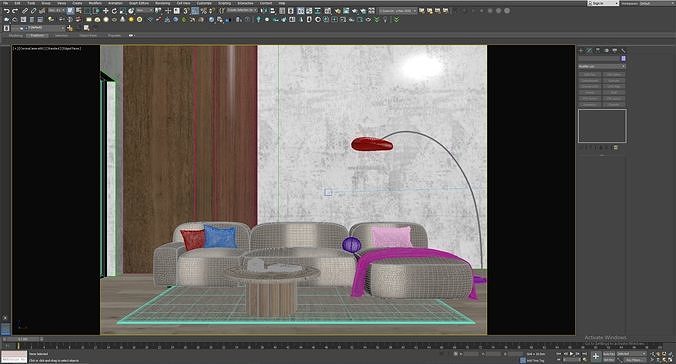Open the Sign In dropdown
This screenshot has width=676, height=364.
tap(604, 3)
